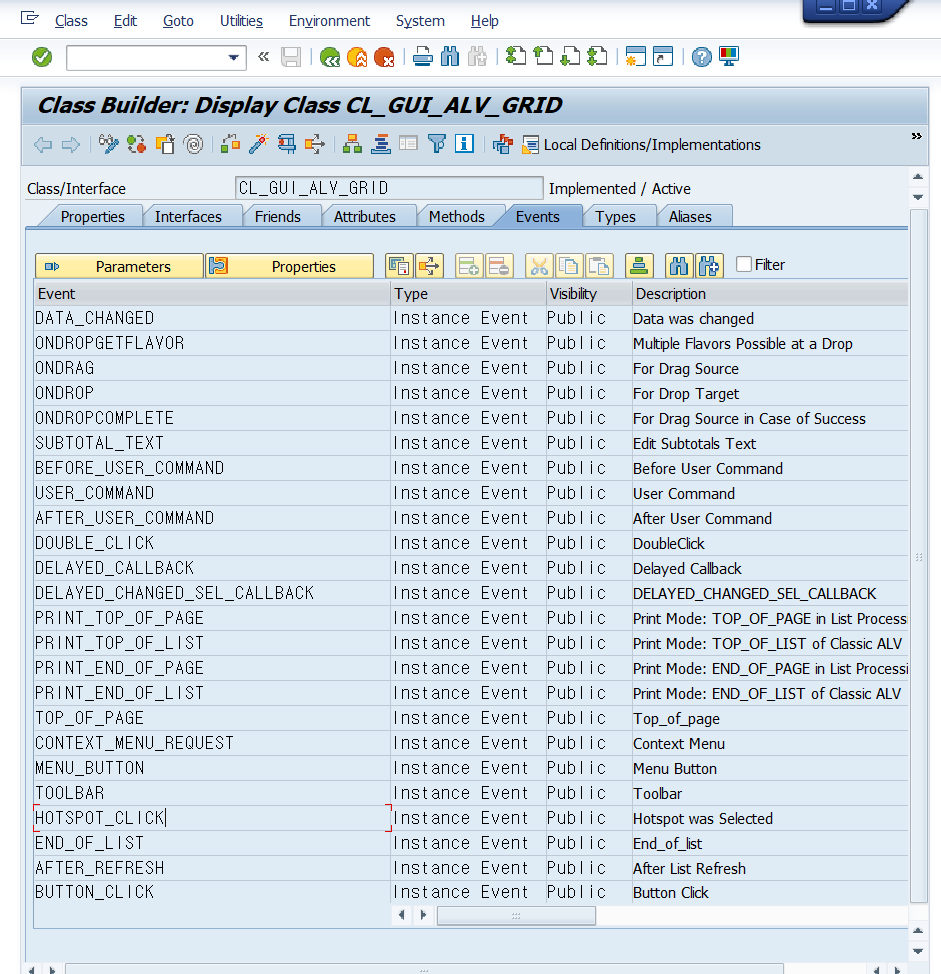Viewport: 941px width, 974px height.
Task: Open the Edit menu
Action: coord(125,21)
